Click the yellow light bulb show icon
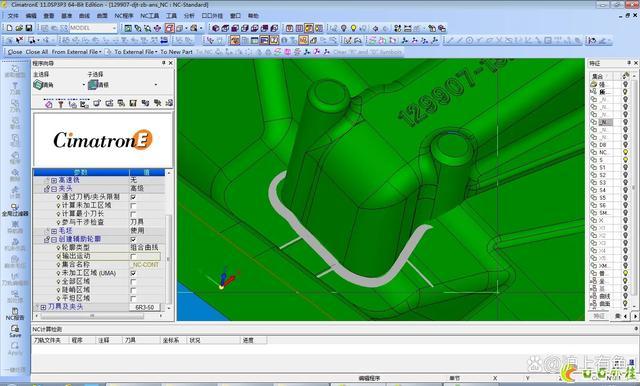640x386 pixels. [353, 28]
